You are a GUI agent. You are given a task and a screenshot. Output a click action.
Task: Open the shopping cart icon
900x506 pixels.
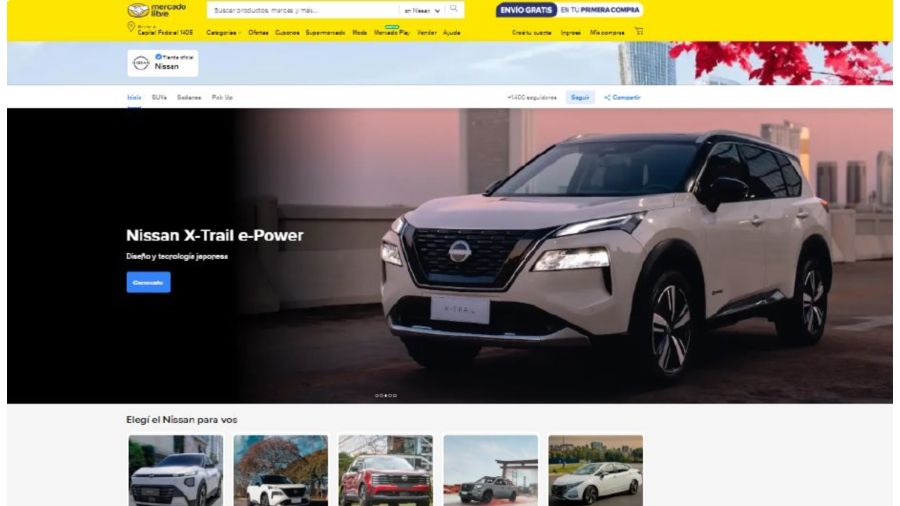pos(639,32)
